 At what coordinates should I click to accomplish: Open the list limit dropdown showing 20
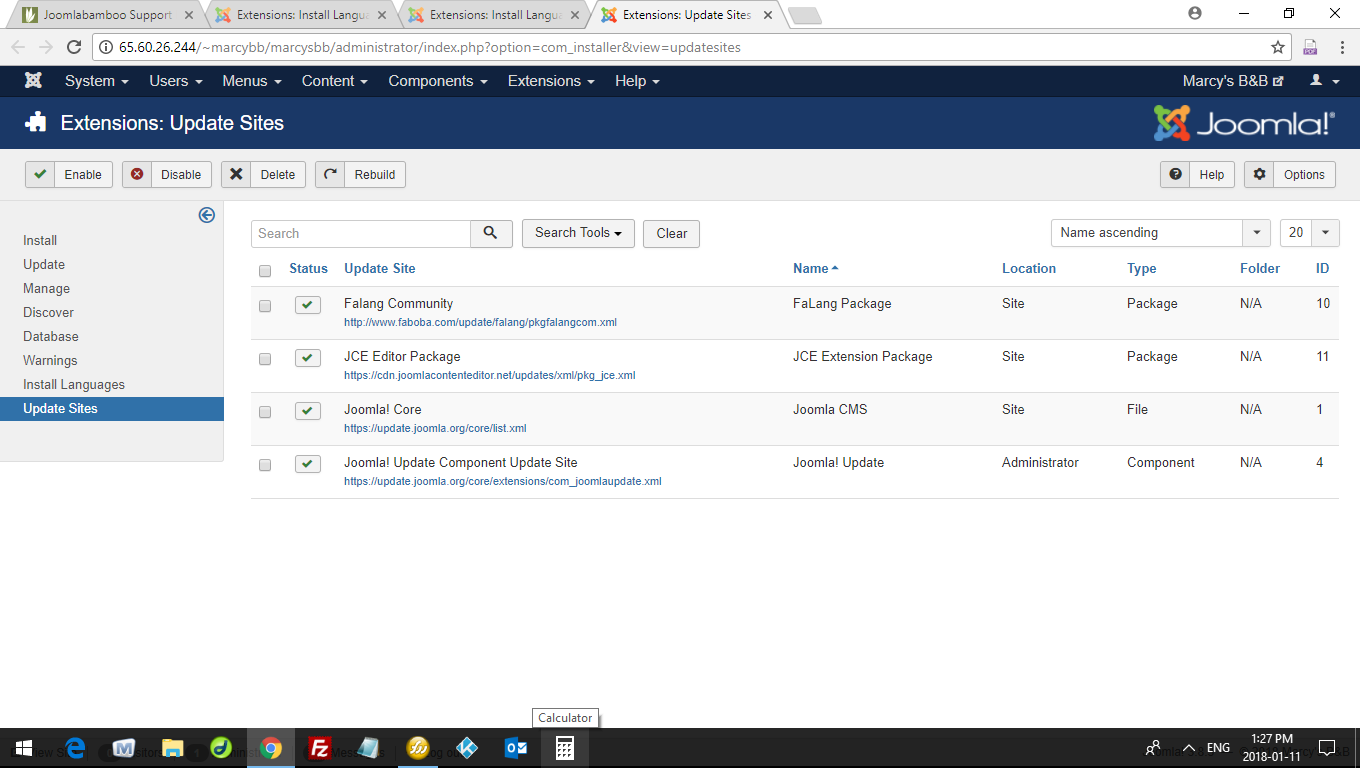(1309, 233)
